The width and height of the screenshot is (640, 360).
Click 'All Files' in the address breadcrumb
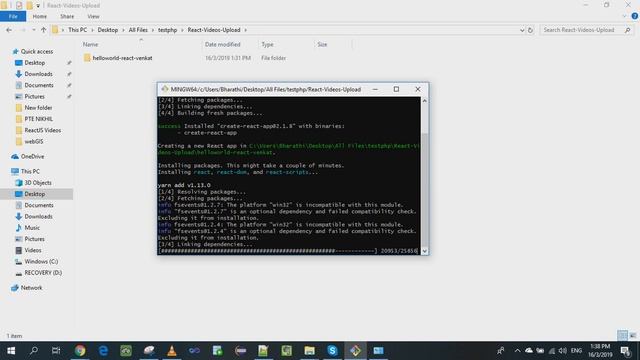(138, 30)
